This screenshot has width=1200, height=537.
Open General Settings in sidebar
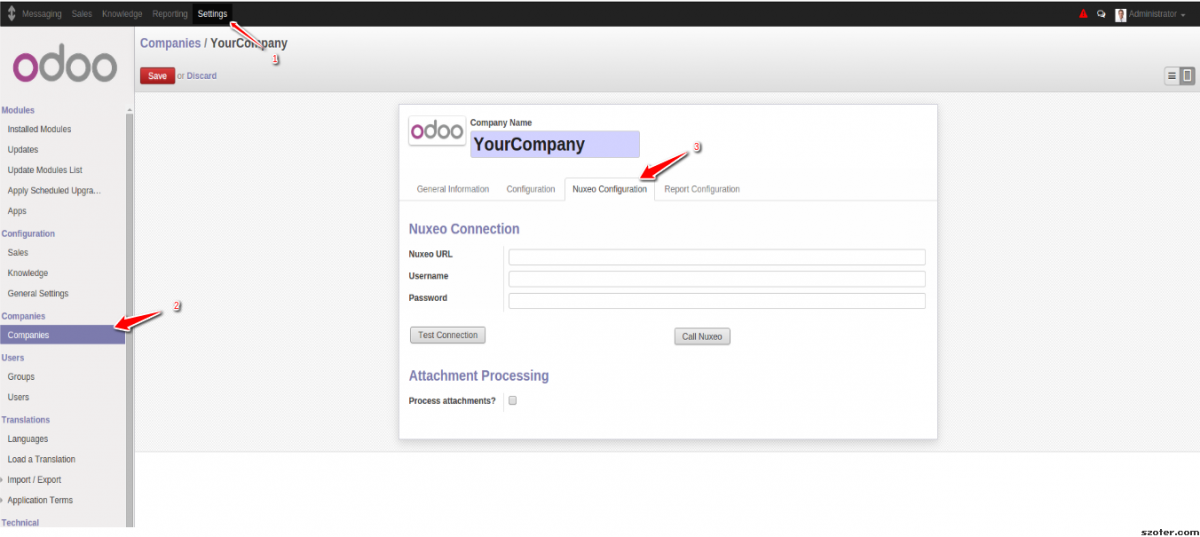38,294
